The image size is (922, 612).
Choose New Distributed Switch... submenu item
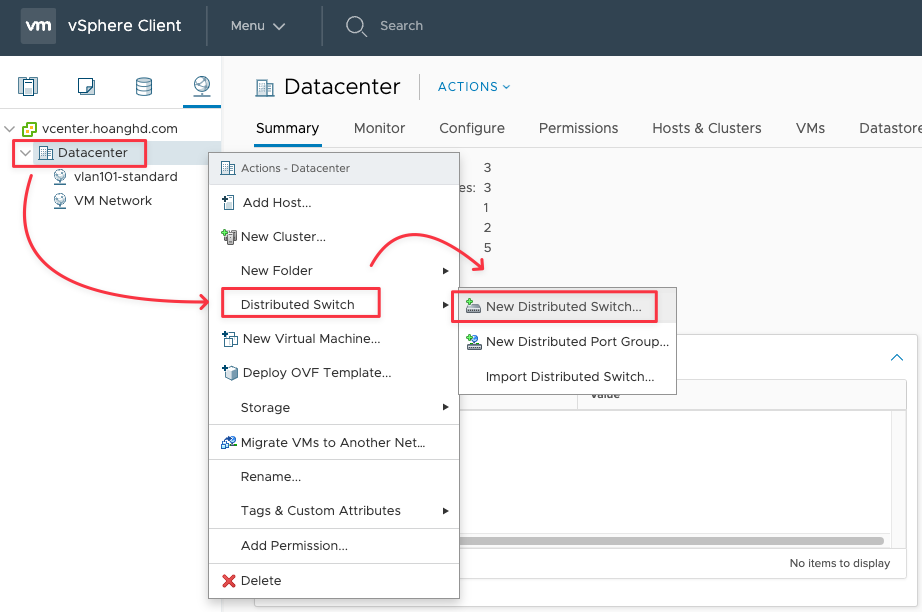(x=567, y=306)
